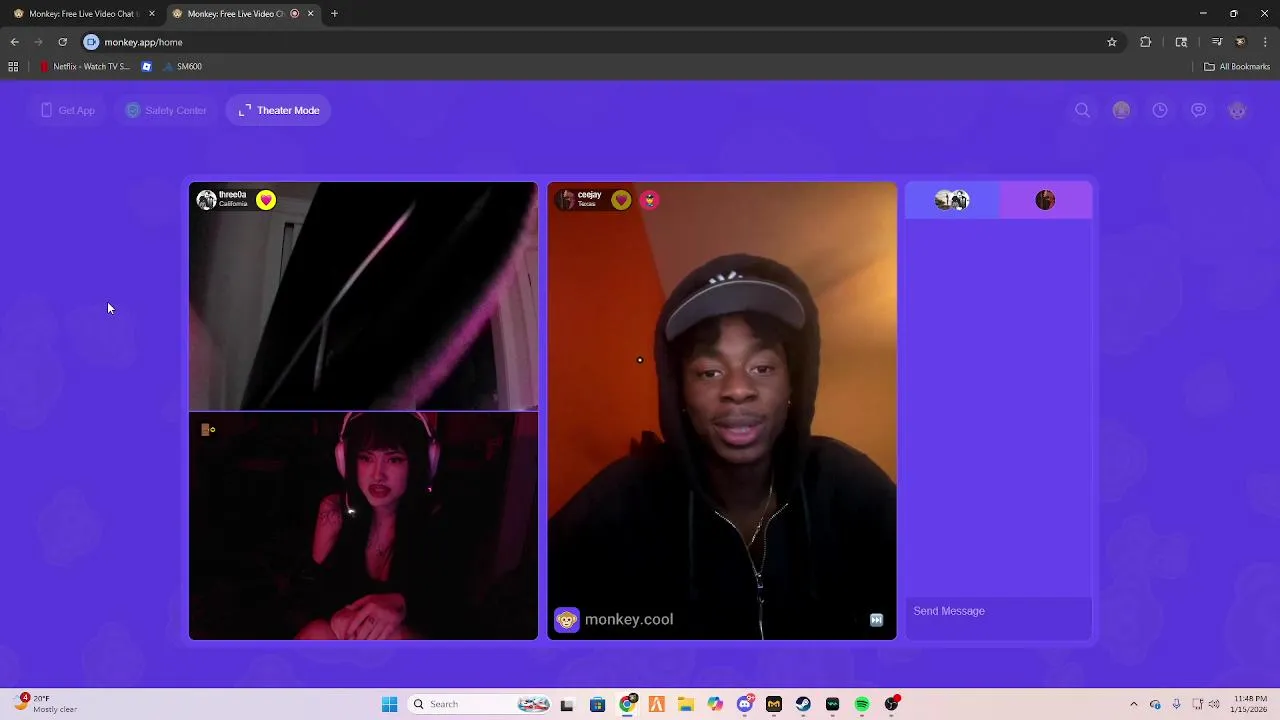1280x720 pixels.
Task: Open Discord from the taskbar
Action: (x=745, y=704)
